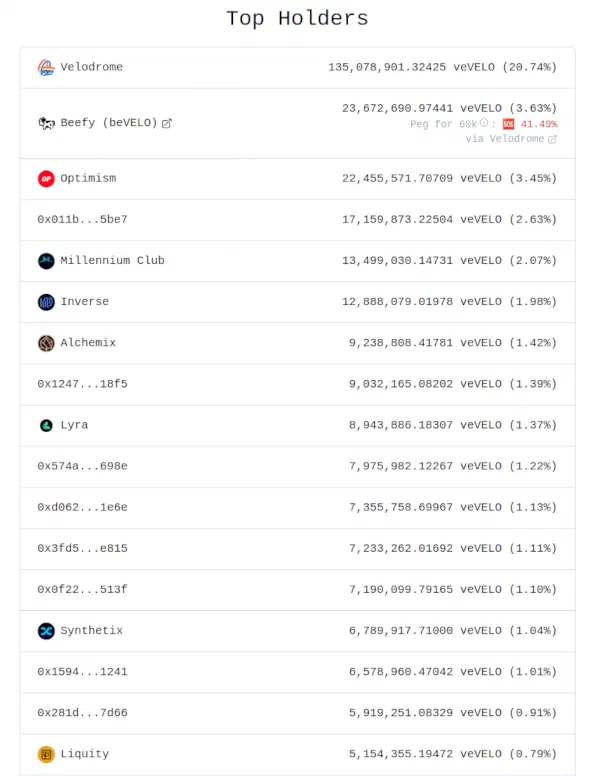
Task: Click the Lyra logo icon
Action: tap(46, 425)
